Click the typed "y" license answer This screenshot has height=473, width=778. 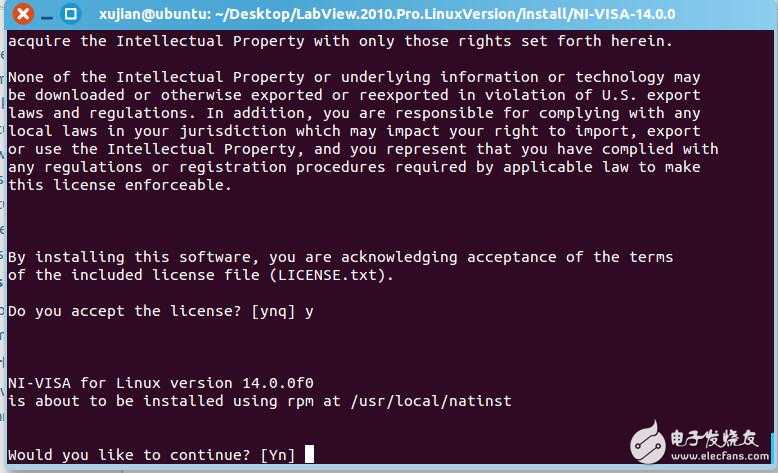pos(310,311)
